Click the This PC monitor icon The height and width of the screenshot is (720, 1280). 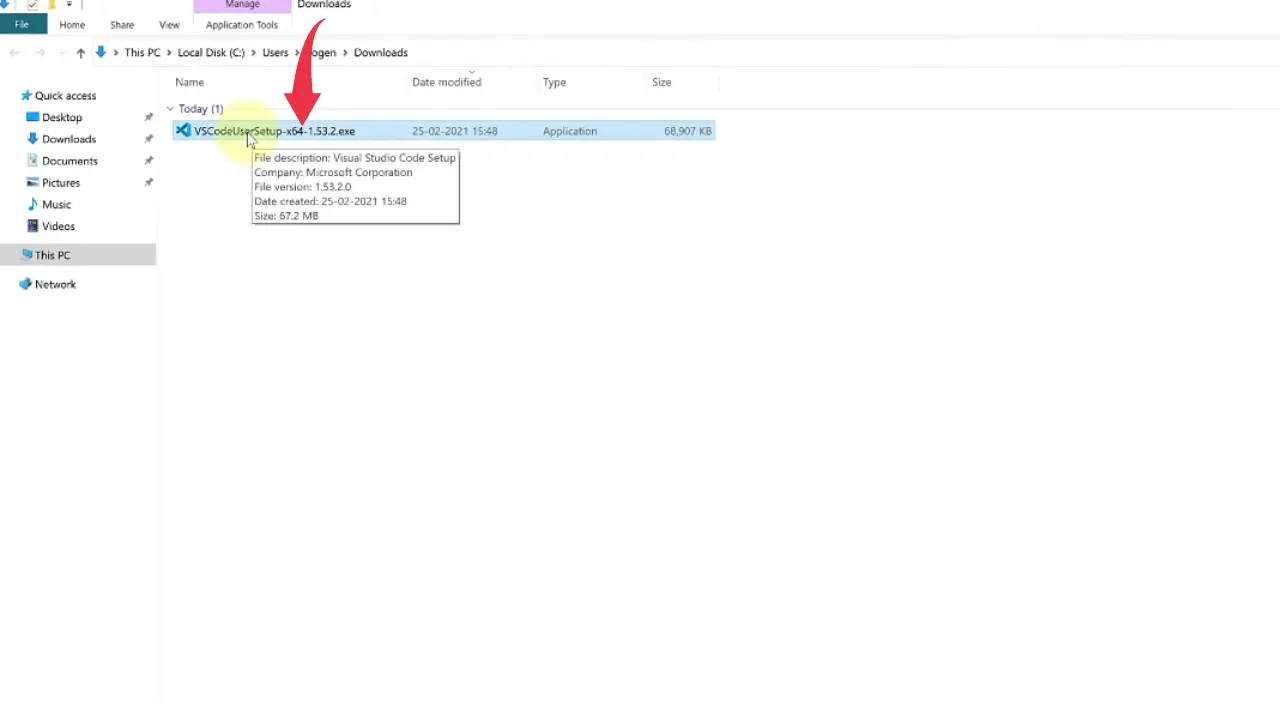(26, 255)
